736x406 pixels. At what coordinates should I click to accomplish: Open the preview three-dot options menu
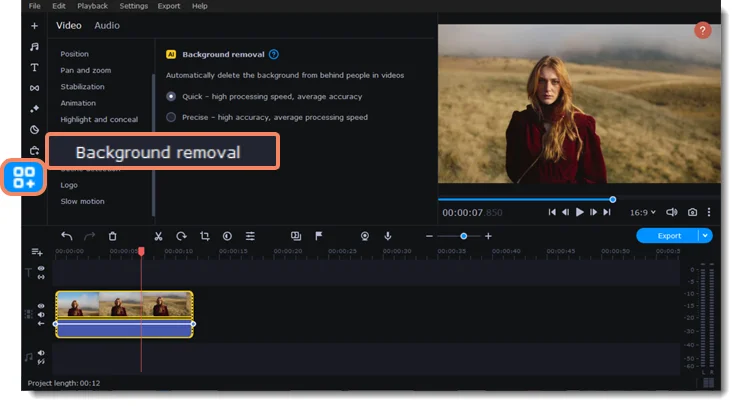point(709,212)
